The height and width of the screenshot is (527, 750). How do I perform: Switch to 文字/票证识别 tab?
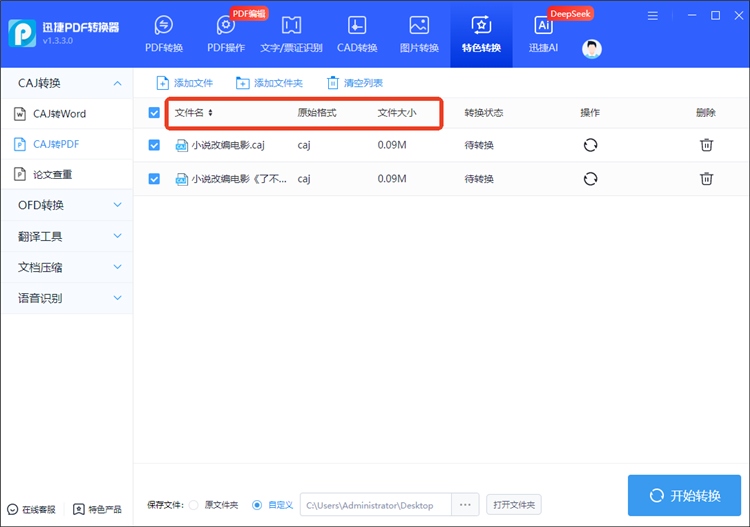click(x=291, y=34)
